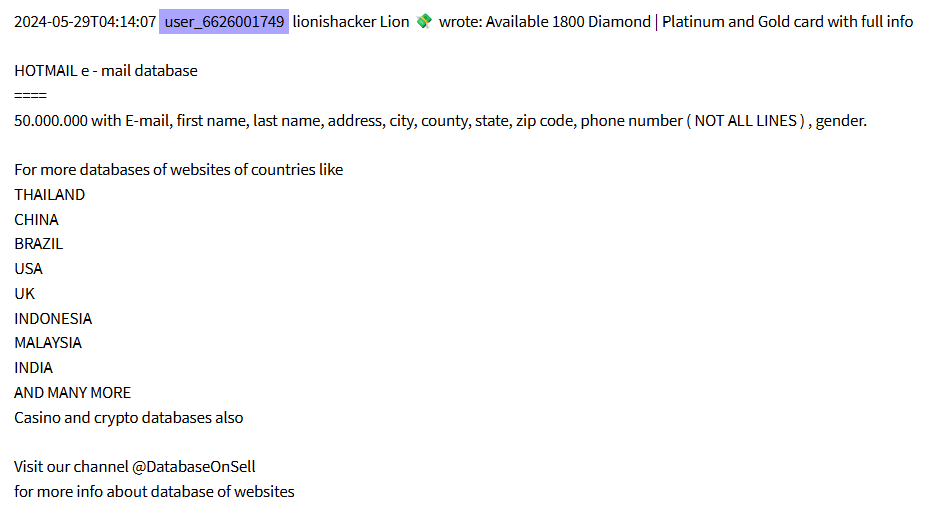
Task: Select the highlighted user_6626001749 tag
Action: tap(224, 22)
